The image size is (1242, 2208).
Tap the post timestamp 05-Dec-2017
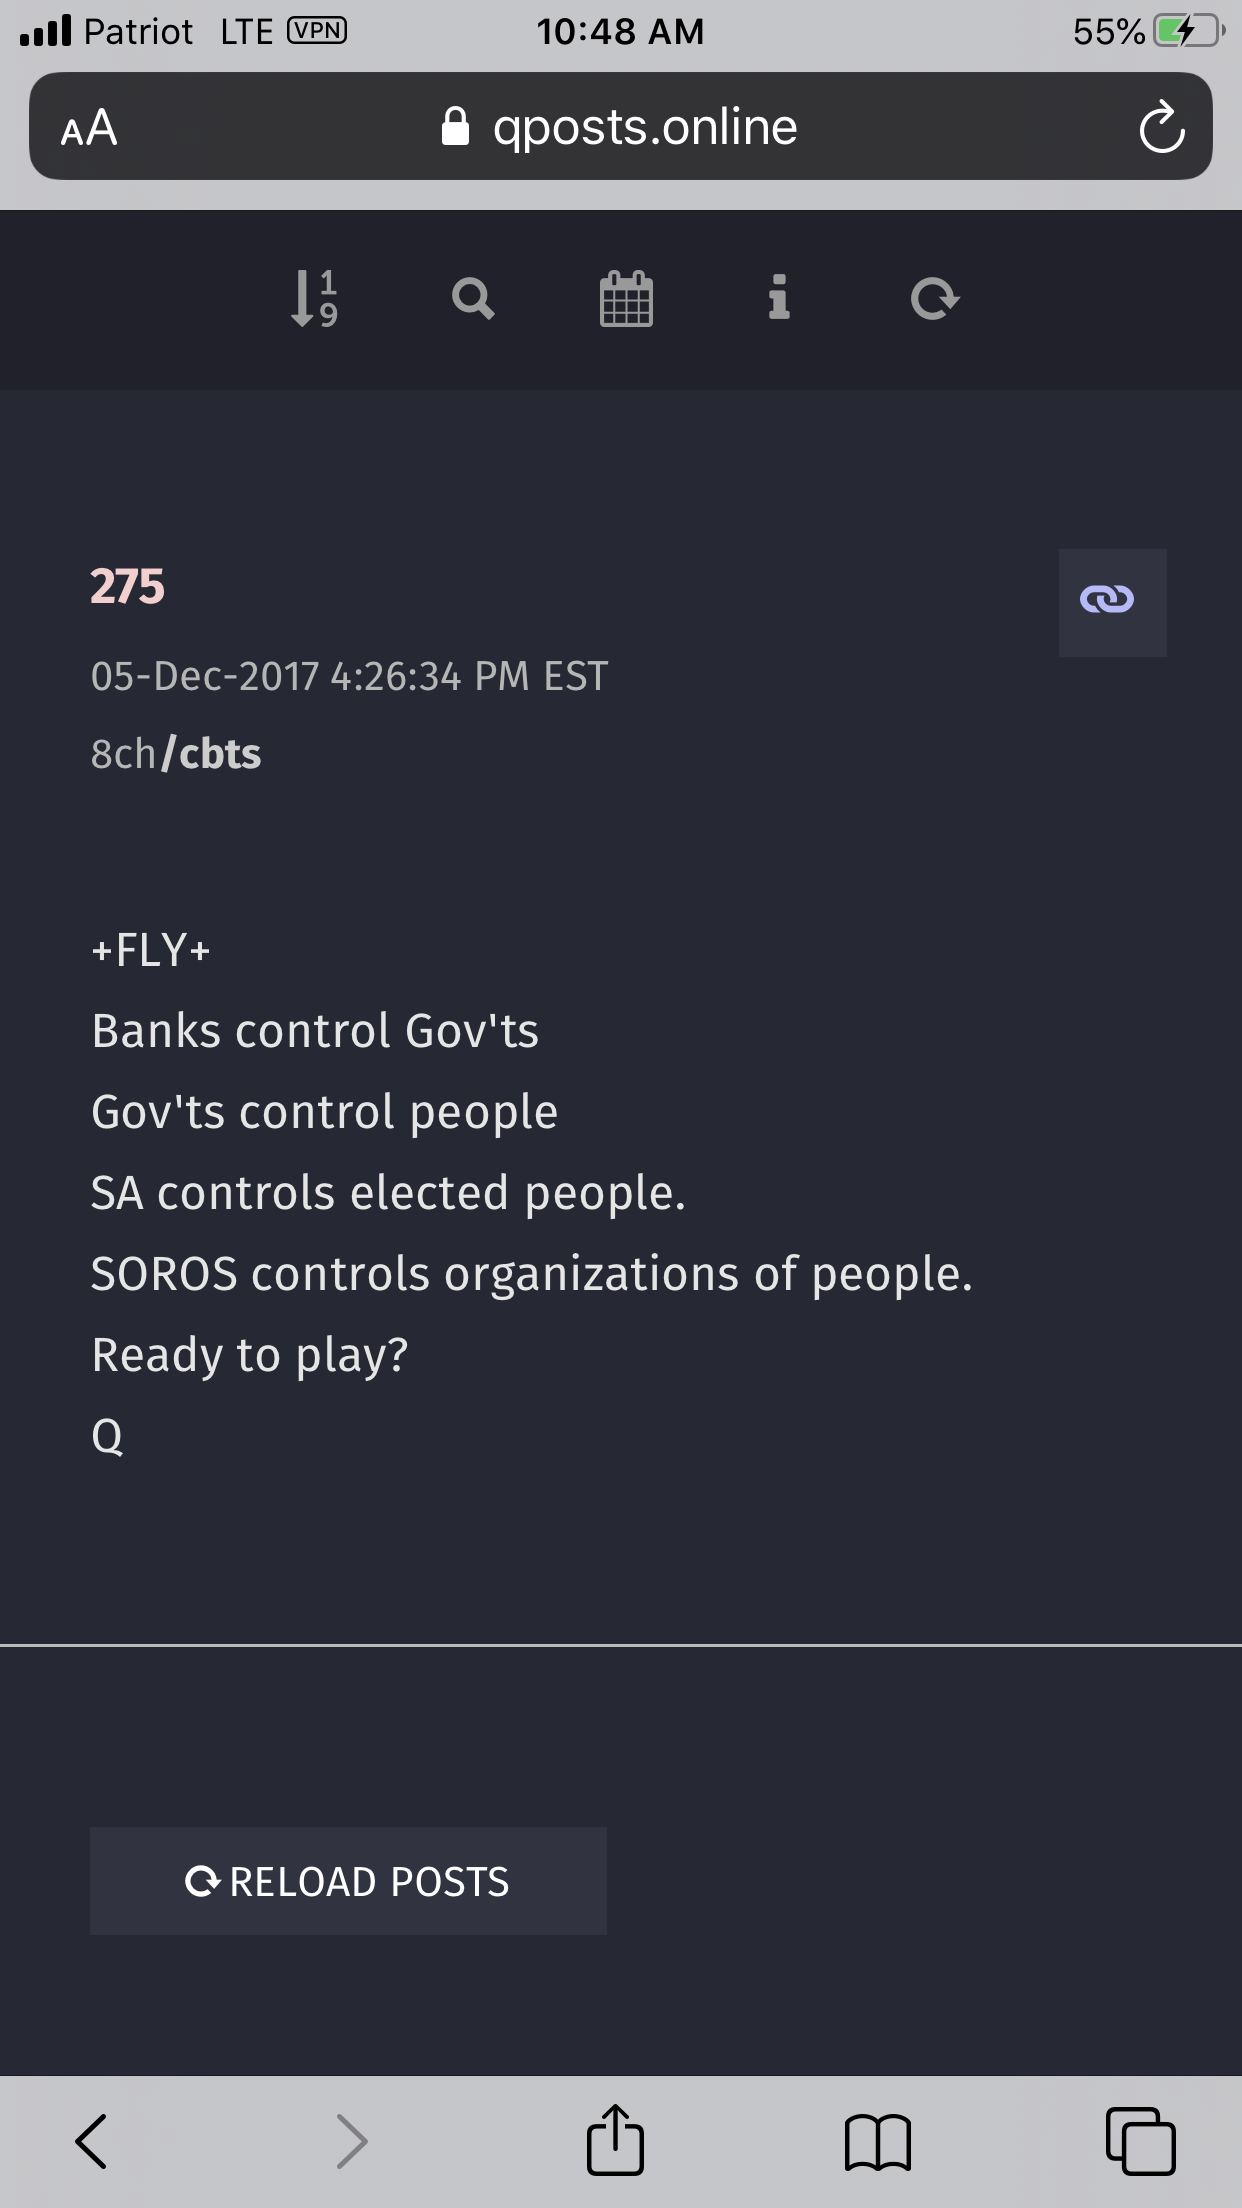[x=349, y=677]
